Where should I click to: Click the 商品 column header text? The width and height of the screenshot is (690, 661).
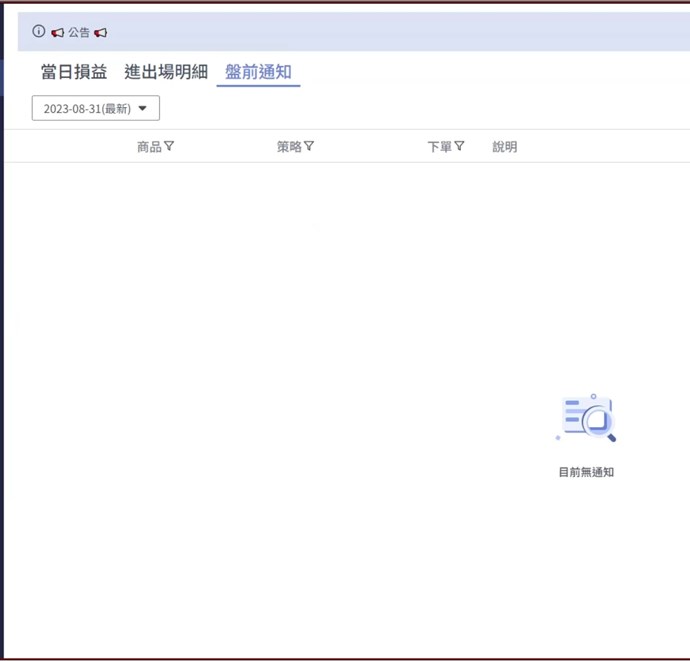(x=149, y=147)
